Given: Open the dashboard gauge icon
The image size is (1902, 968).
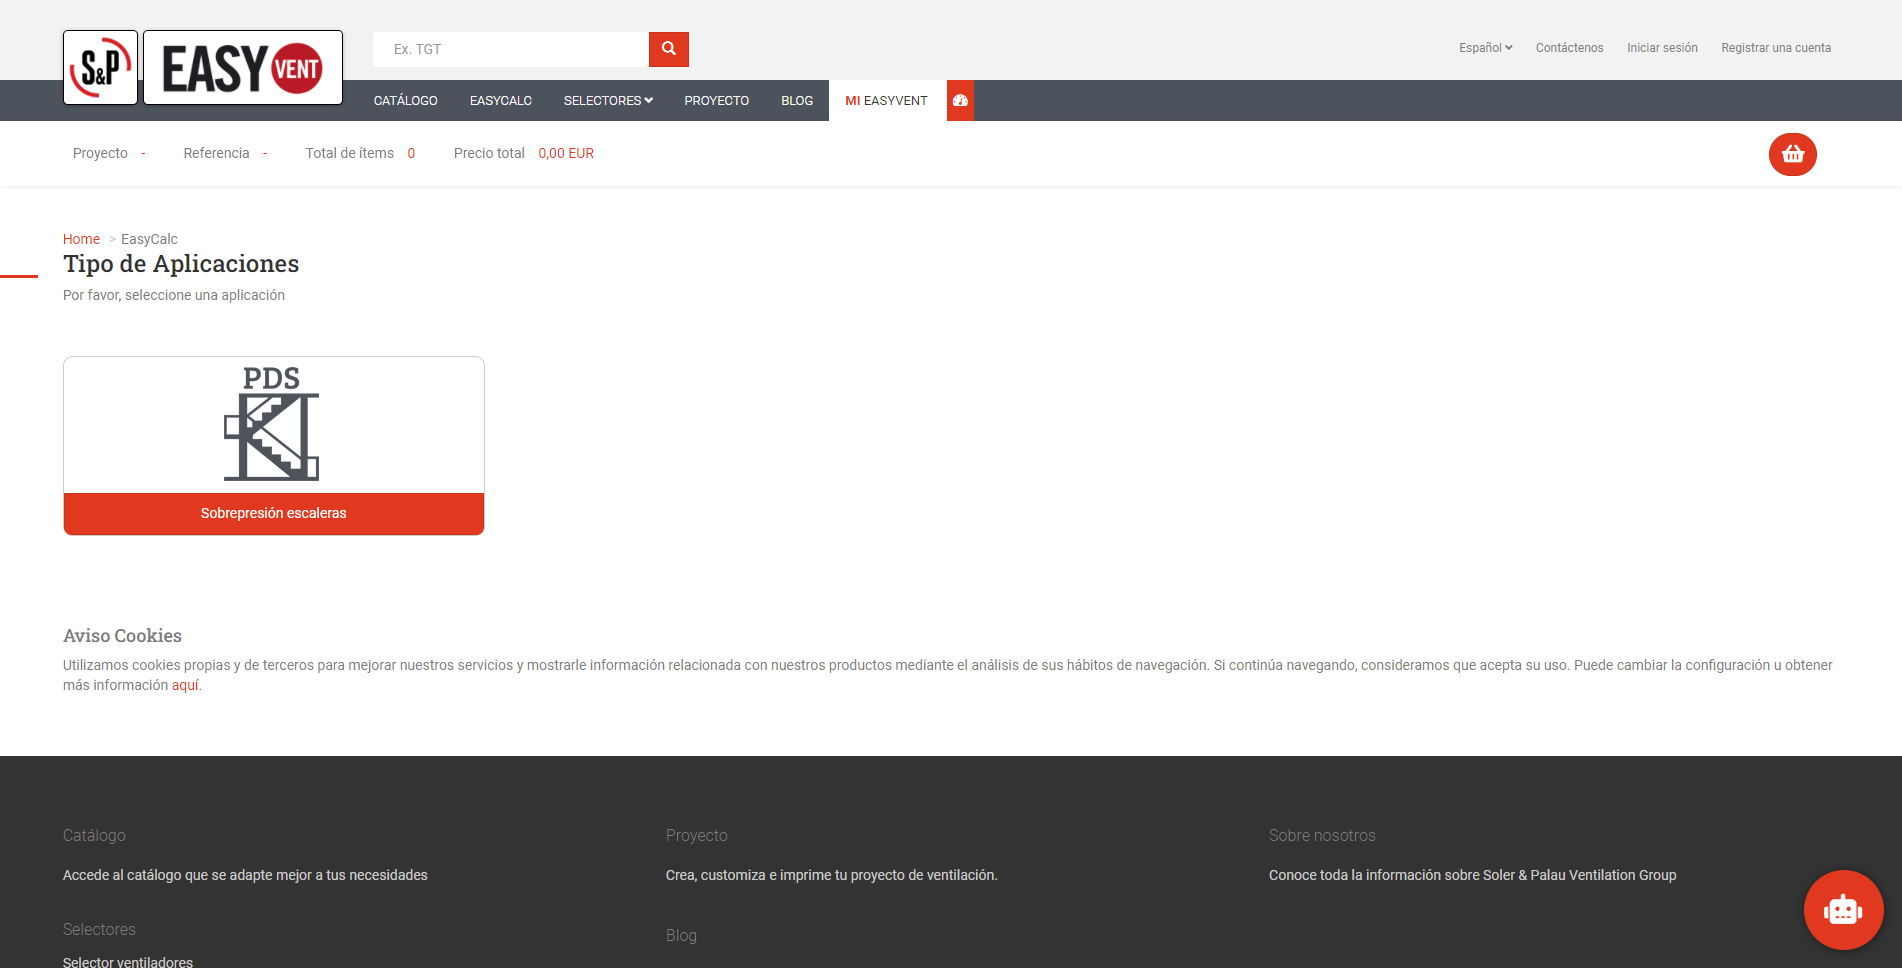Looking at the screenshot, I should [x=960, y=101].
